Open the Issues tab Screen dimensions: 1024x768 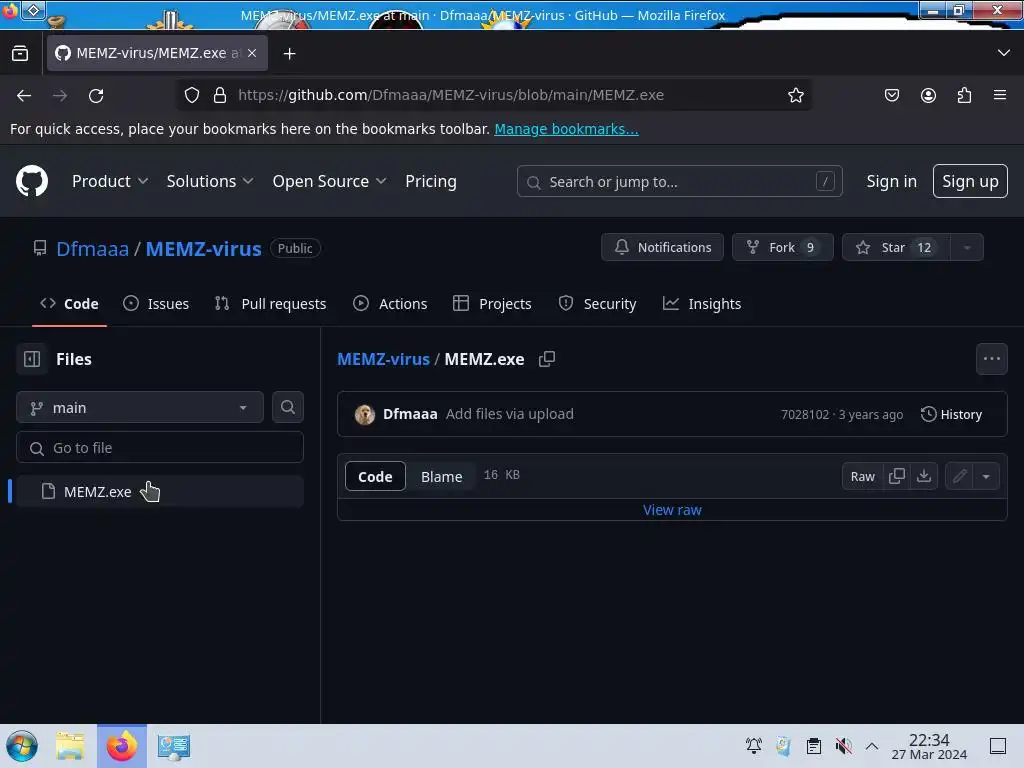click(x=156, y=304)
